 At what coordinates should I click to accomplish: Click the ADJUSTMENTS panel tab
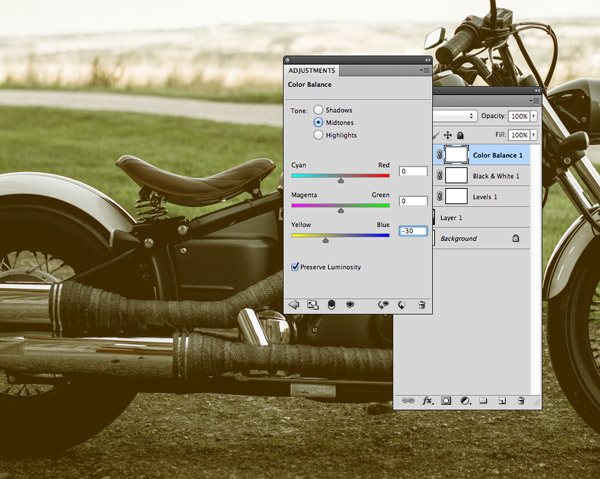click(x=312, y=71)
